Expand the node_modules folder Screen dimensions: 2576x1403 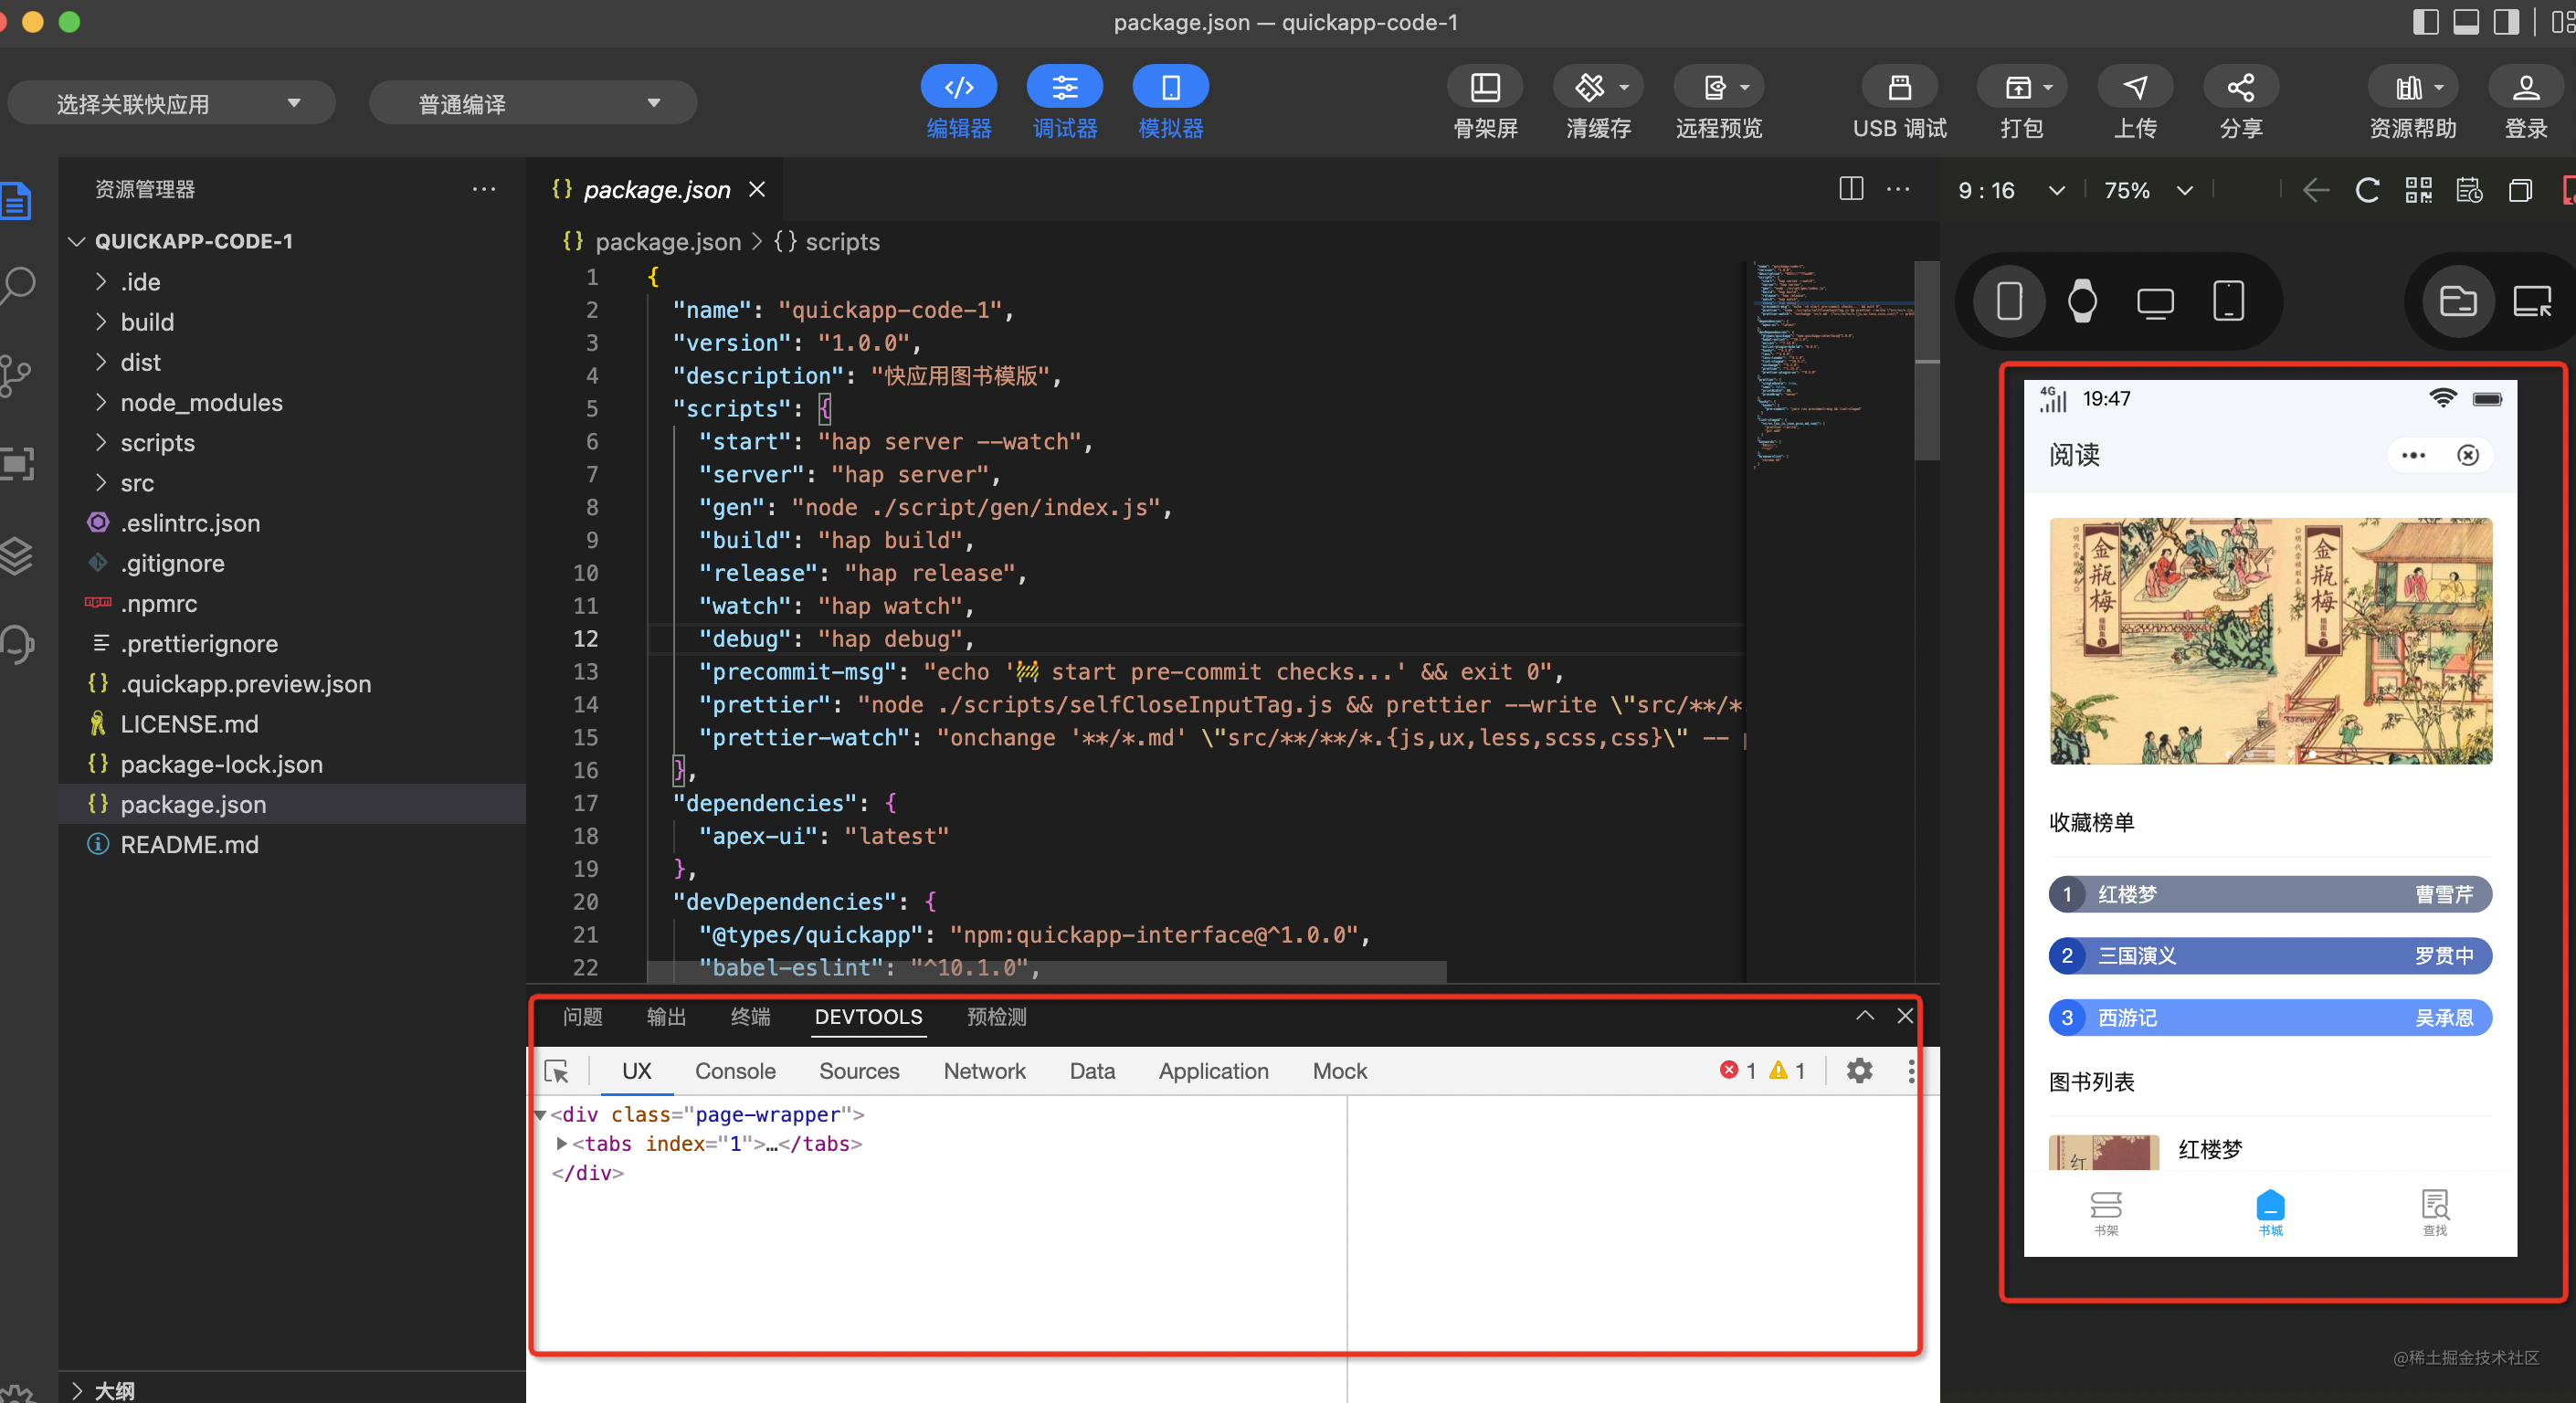coord(201,403)
